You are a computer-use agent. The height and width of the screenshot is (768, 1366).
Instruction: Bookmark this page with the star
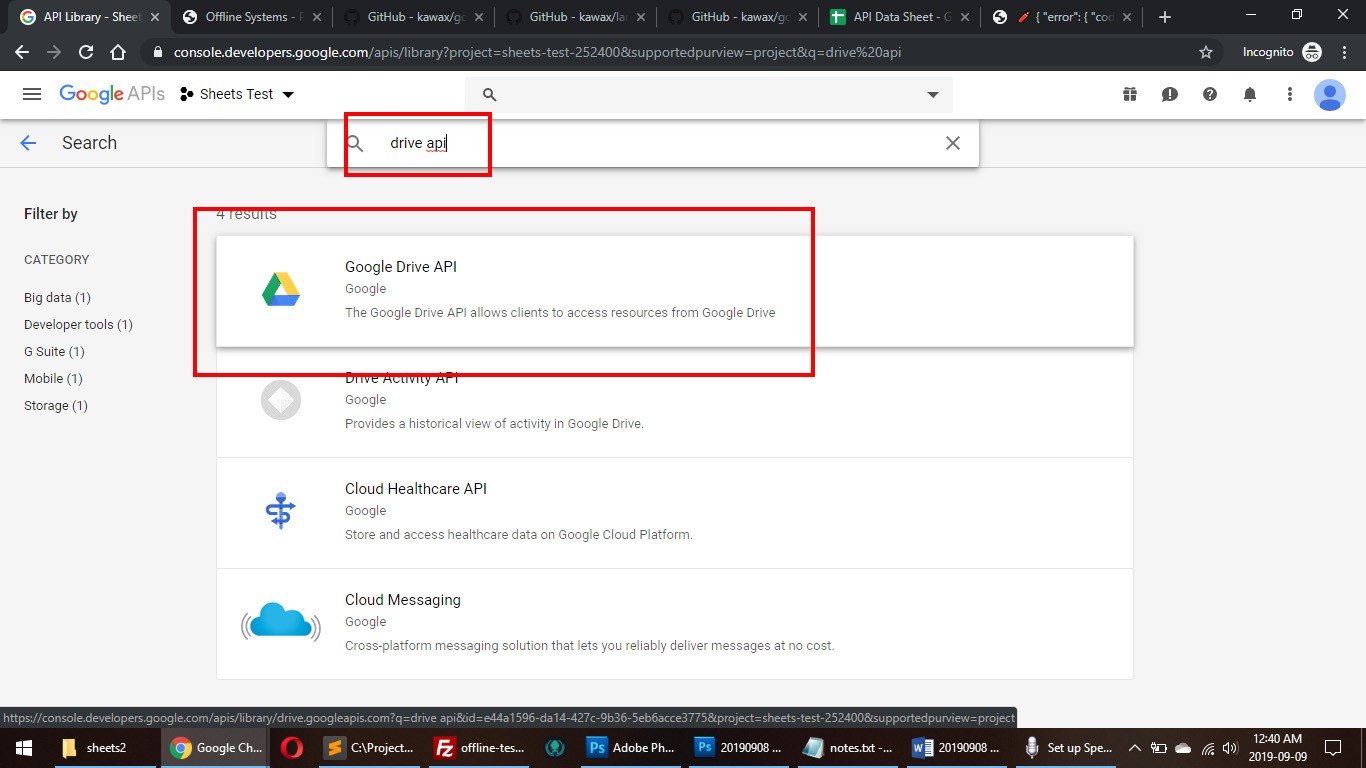click(1206, 52)
